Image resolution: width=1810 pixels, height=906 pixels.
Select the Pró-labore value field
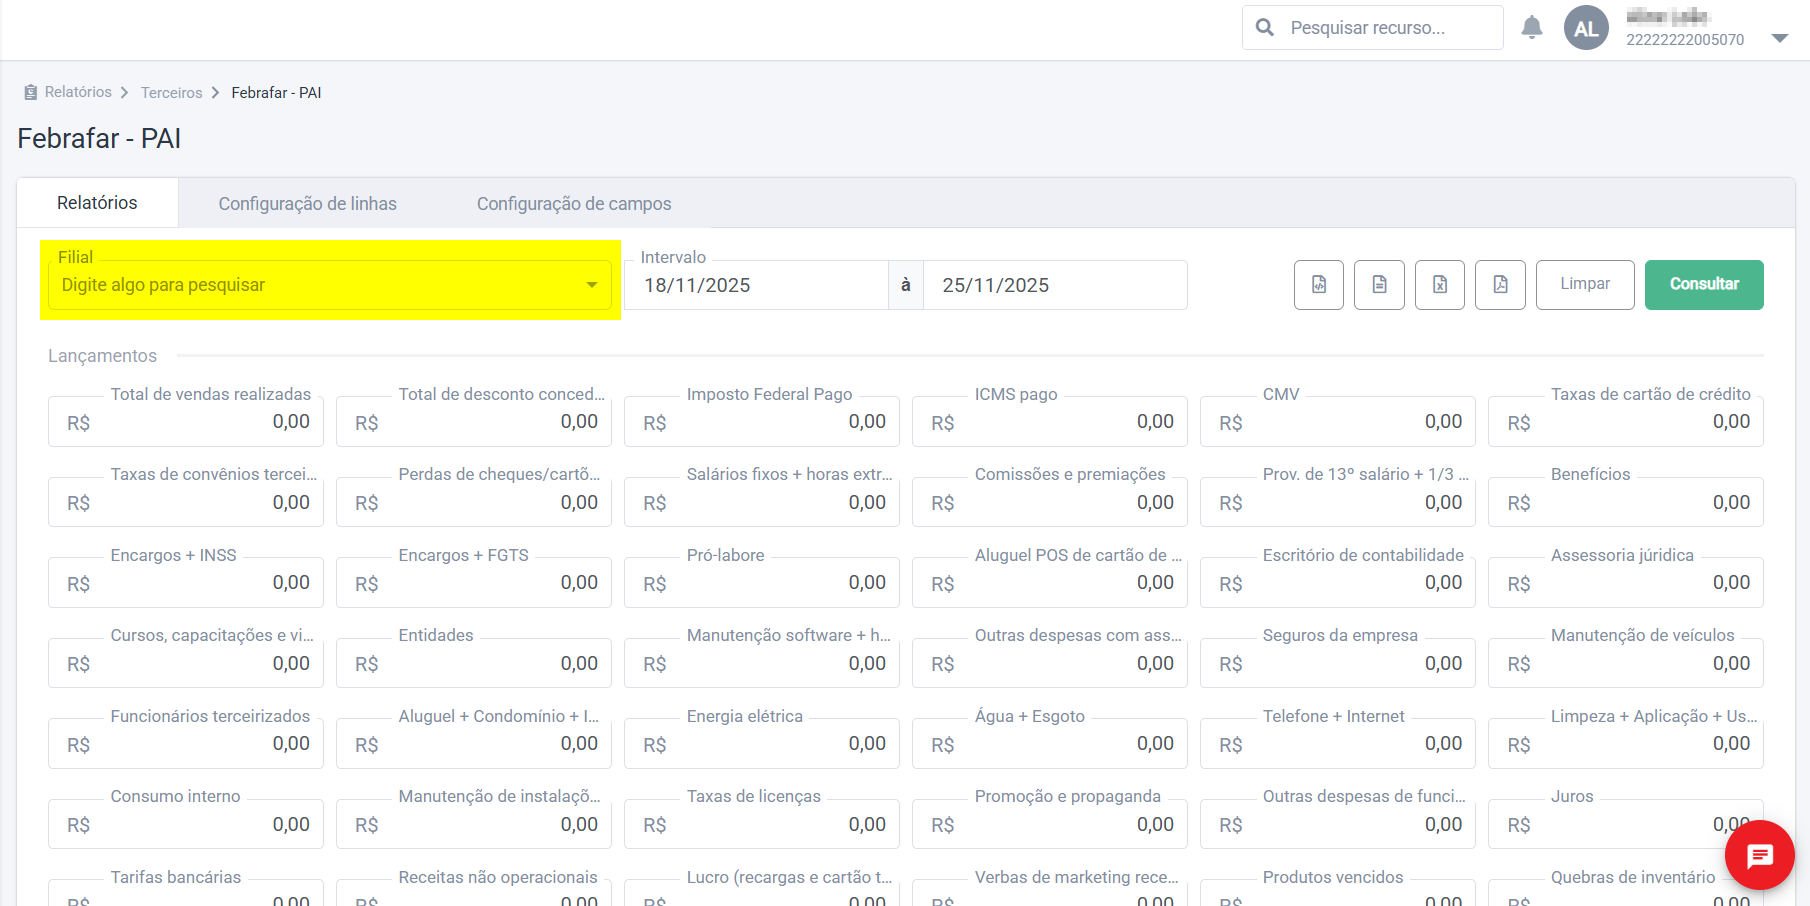762,583
